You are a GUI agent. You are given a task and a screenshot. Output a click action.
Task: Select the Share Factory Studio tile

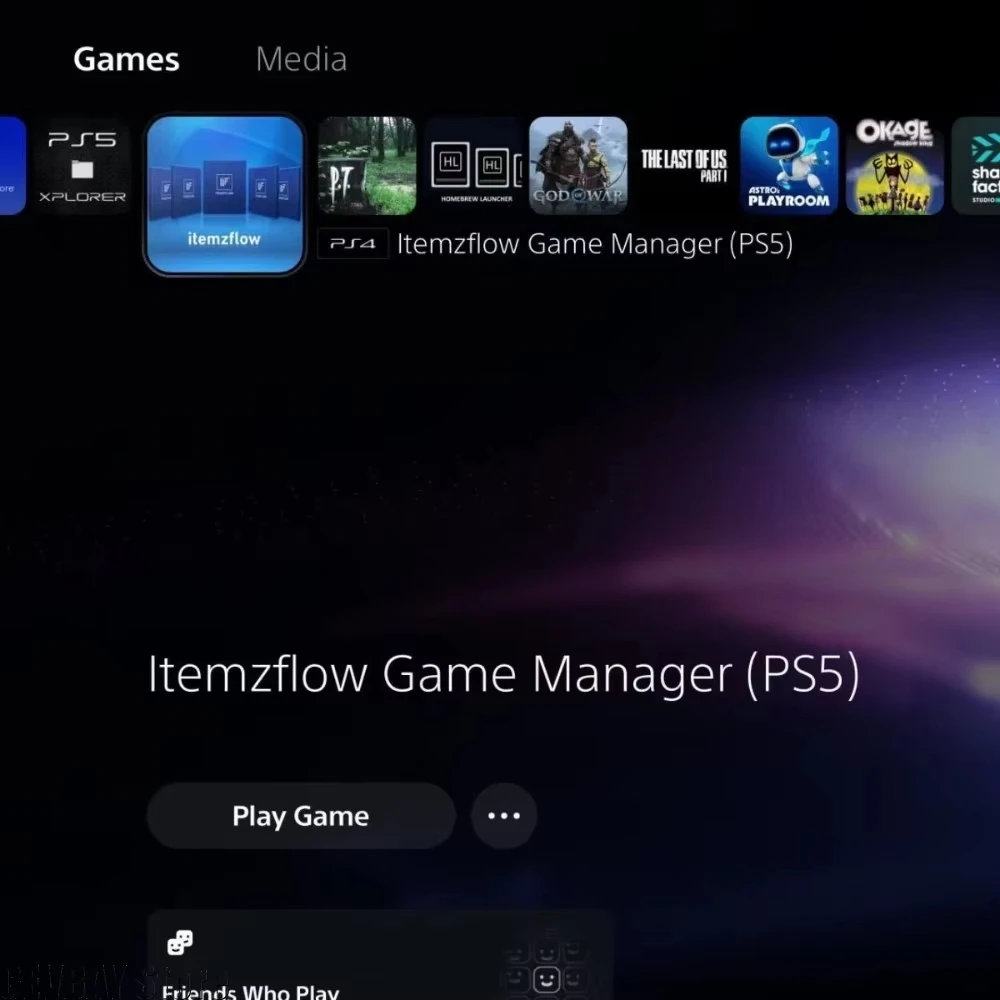click(976, 165)
